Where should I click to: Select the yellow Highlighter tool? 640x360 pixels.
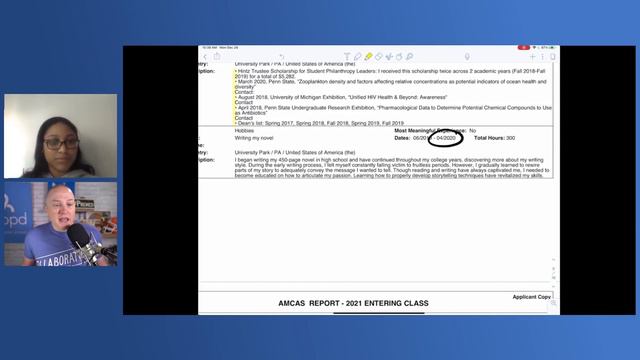(368, 57)
